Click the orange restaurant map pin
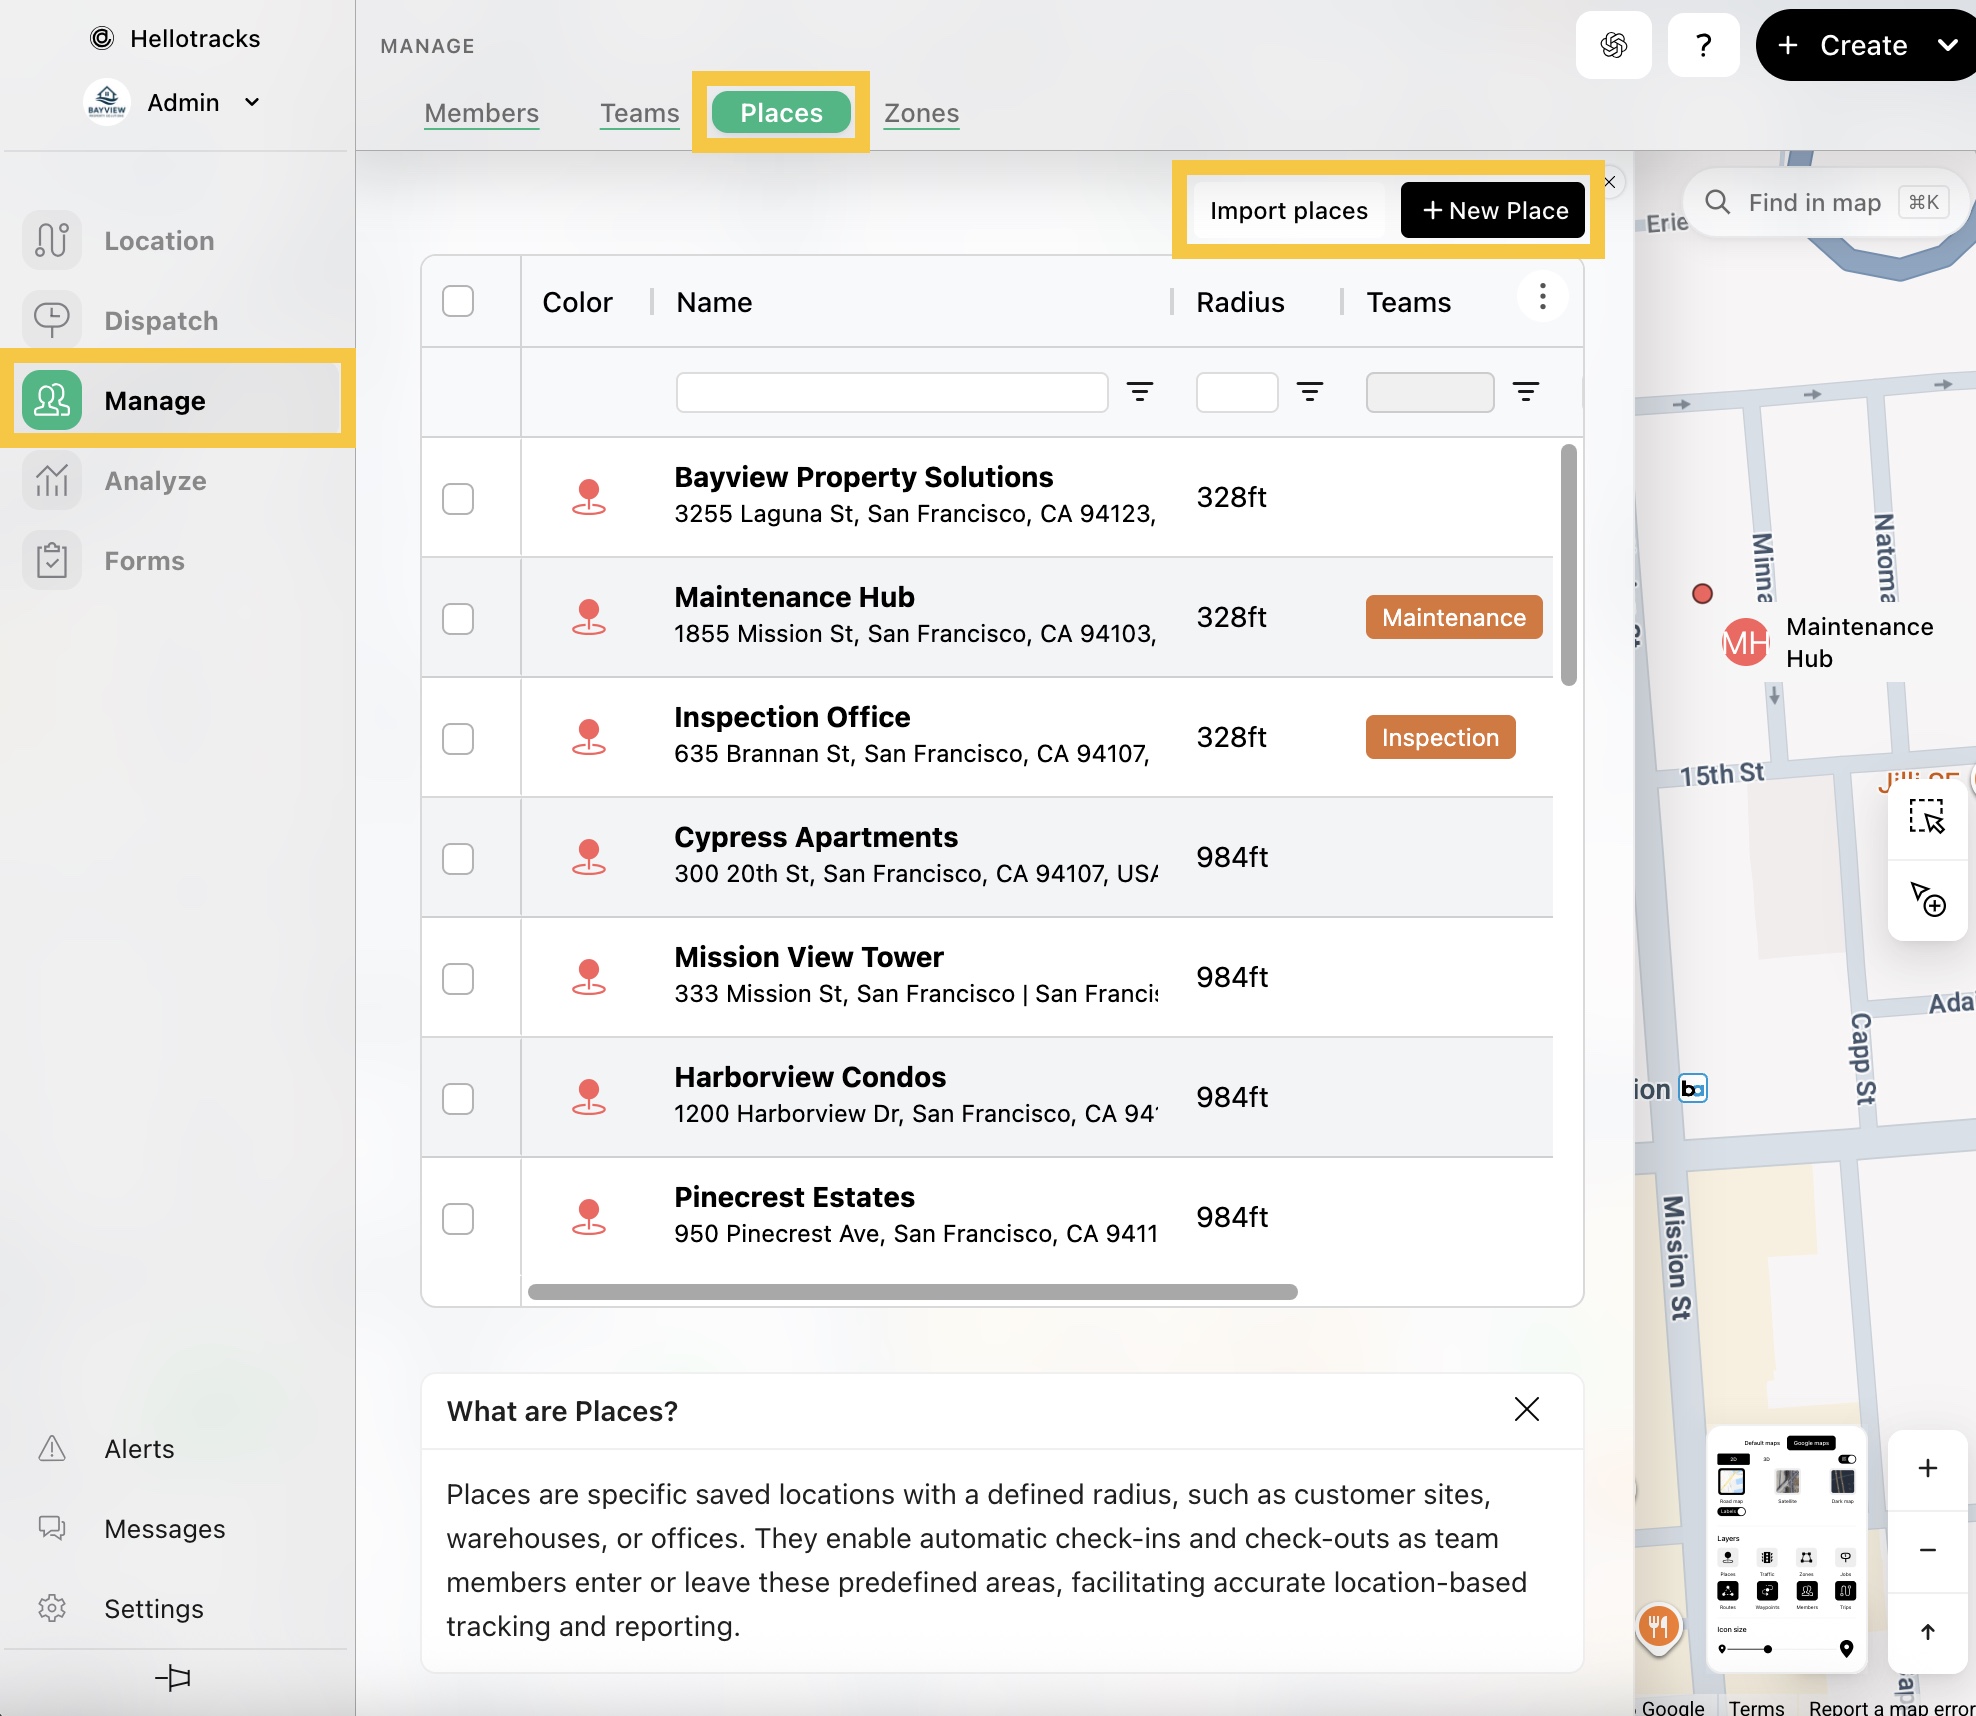The height and width of the screenshot is (1716, 1976). (1658, 1627)
